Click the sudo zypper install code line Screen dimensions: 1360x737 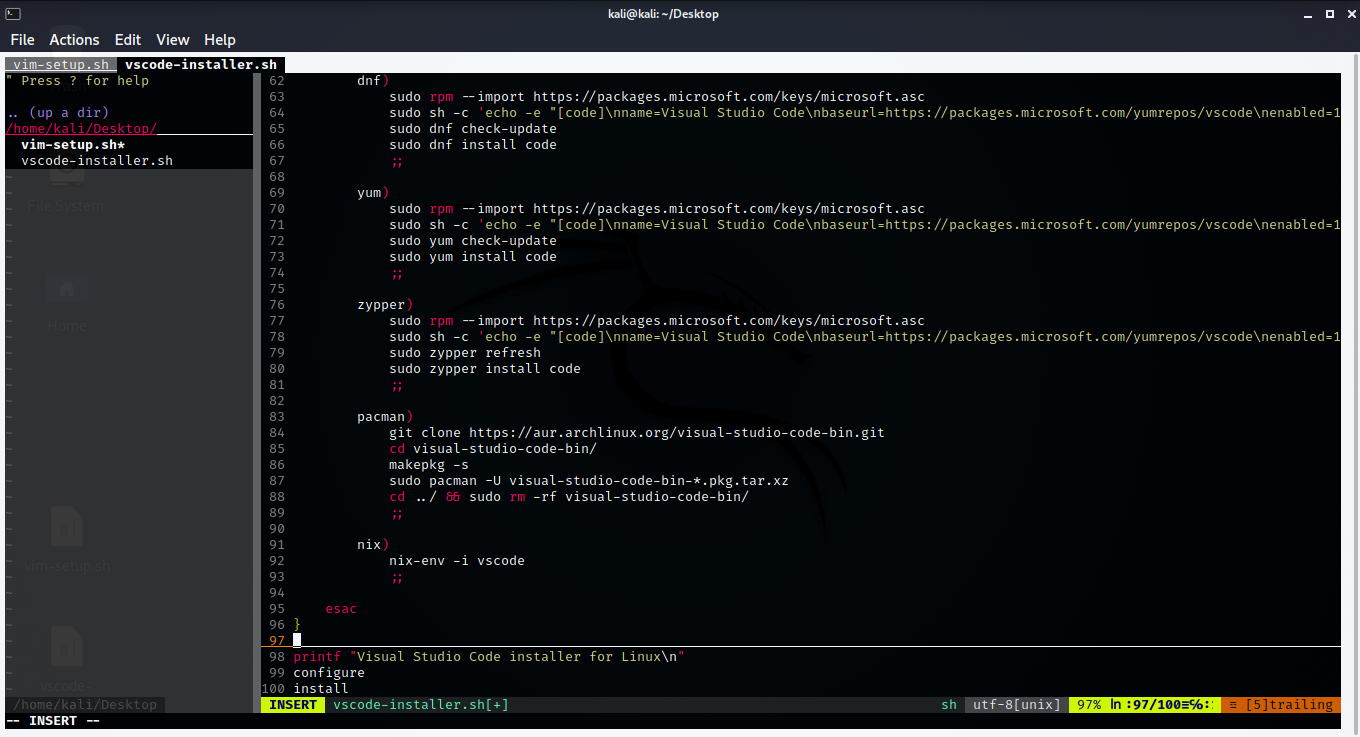tap(485, 369)
